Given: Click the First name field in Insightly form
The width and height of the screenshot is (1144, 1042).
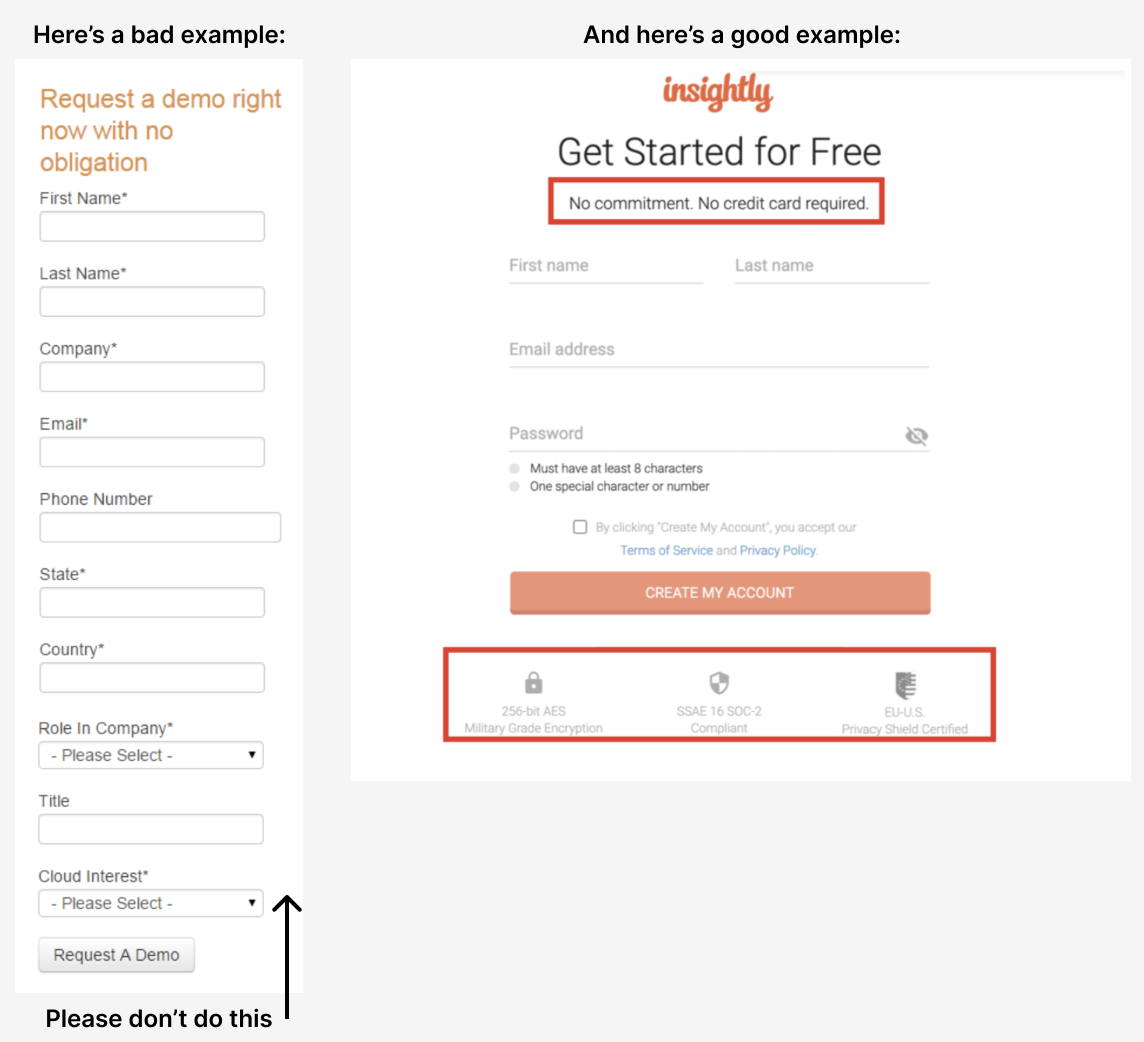Looking at the screenshot, I should click(605, 266).
